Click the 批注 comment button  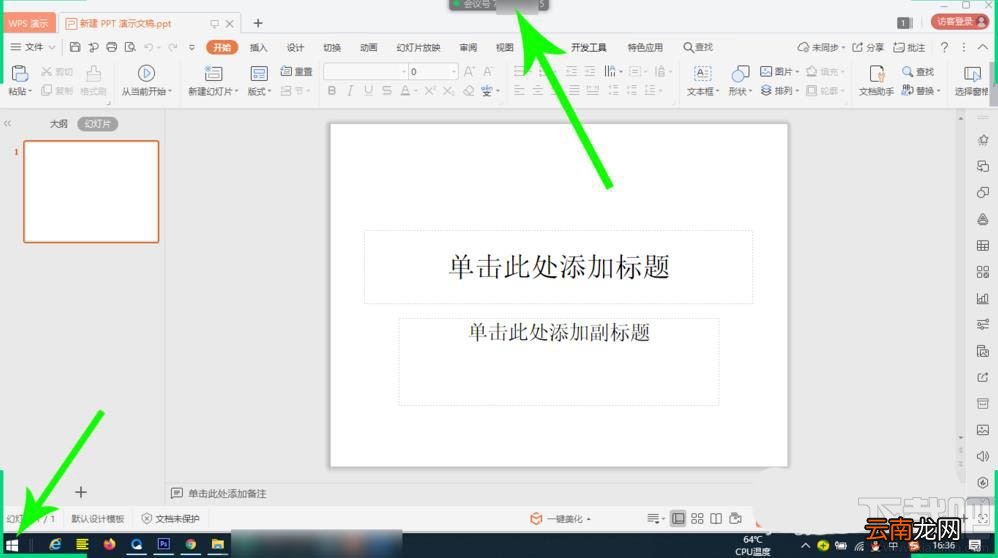click(909, 47)
